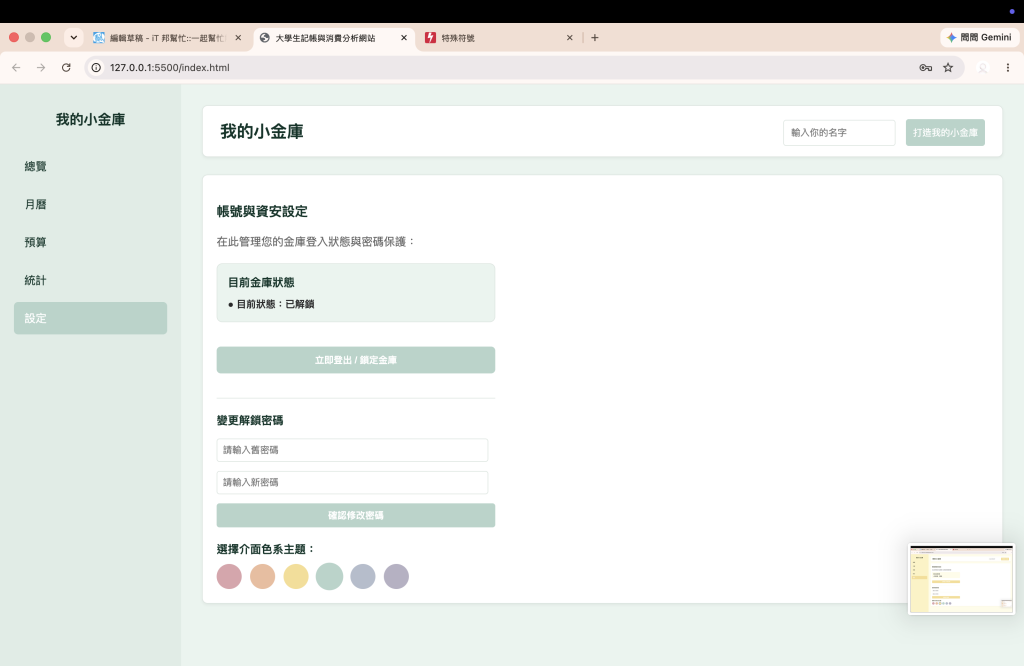Switch to the 編輯草稿 iT 邦幫忙 tab
This screenshot has width=1024, height=666.
click(x=167, y=38)
